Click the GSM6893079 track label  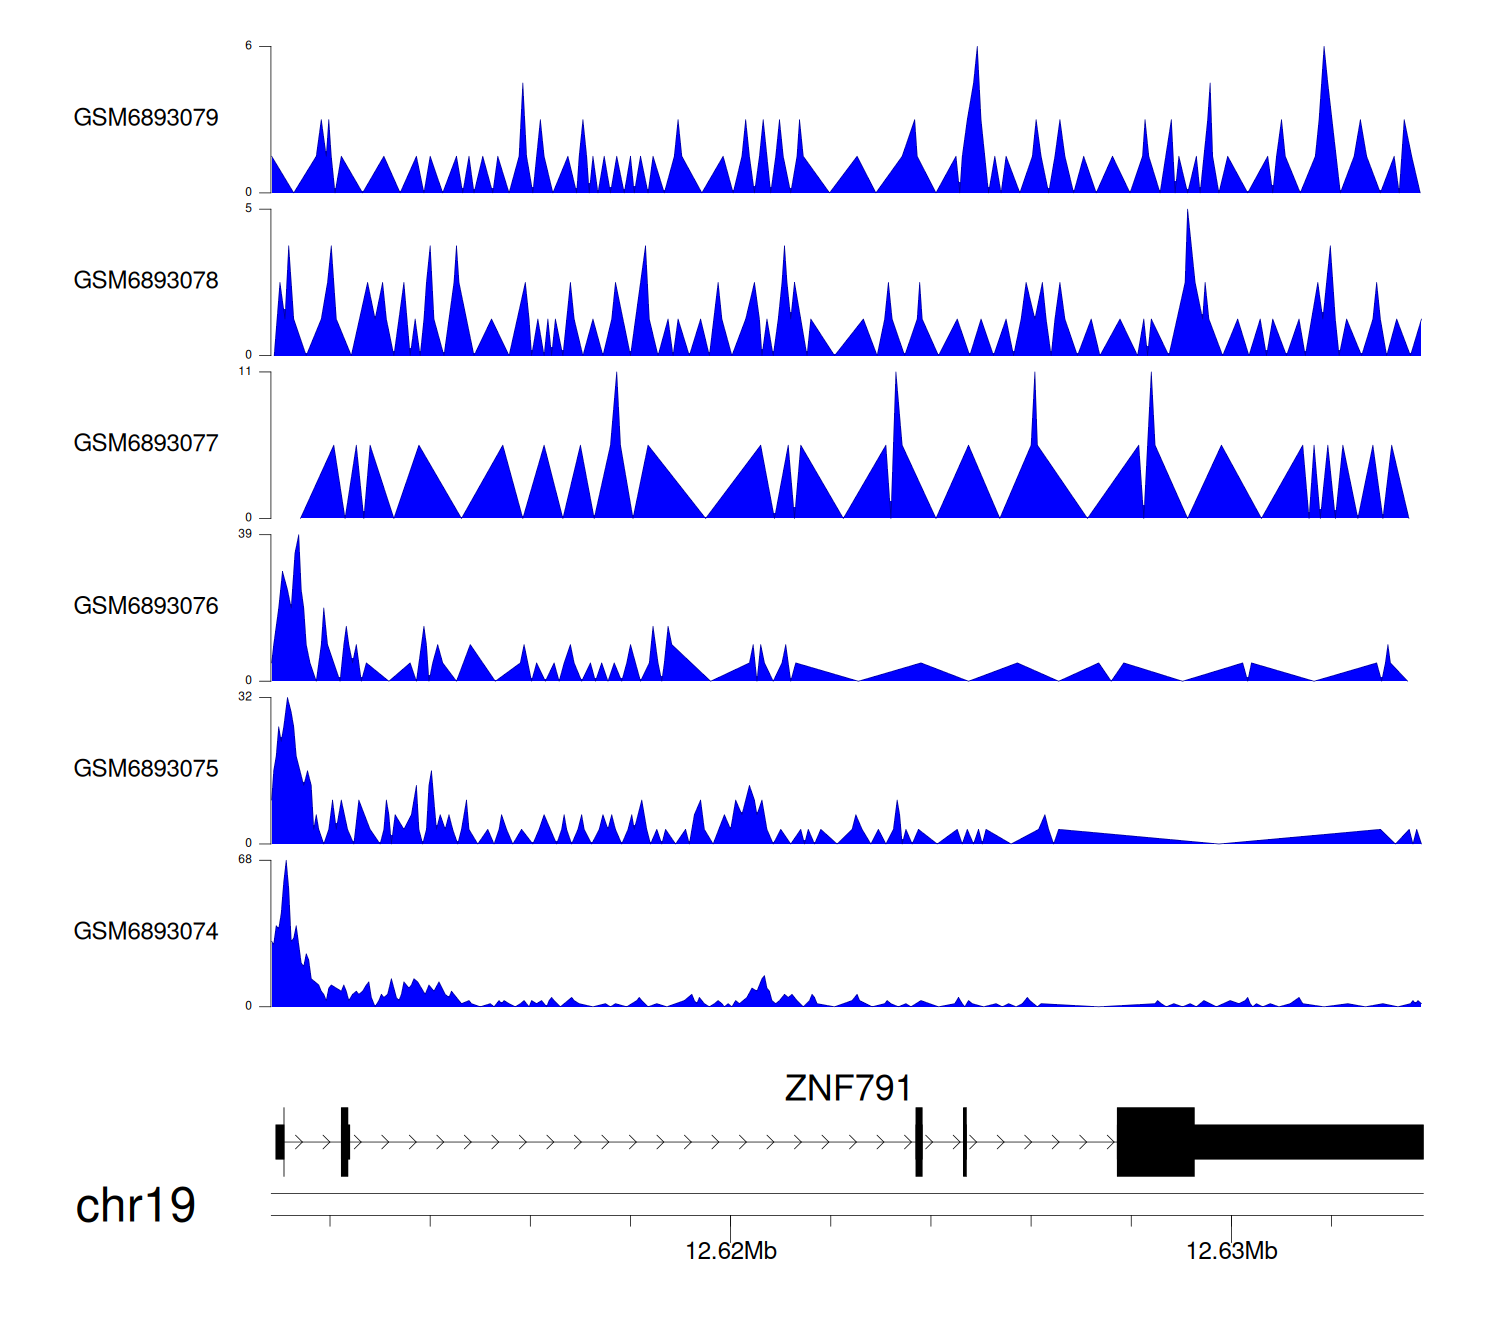tap(146, 118)
